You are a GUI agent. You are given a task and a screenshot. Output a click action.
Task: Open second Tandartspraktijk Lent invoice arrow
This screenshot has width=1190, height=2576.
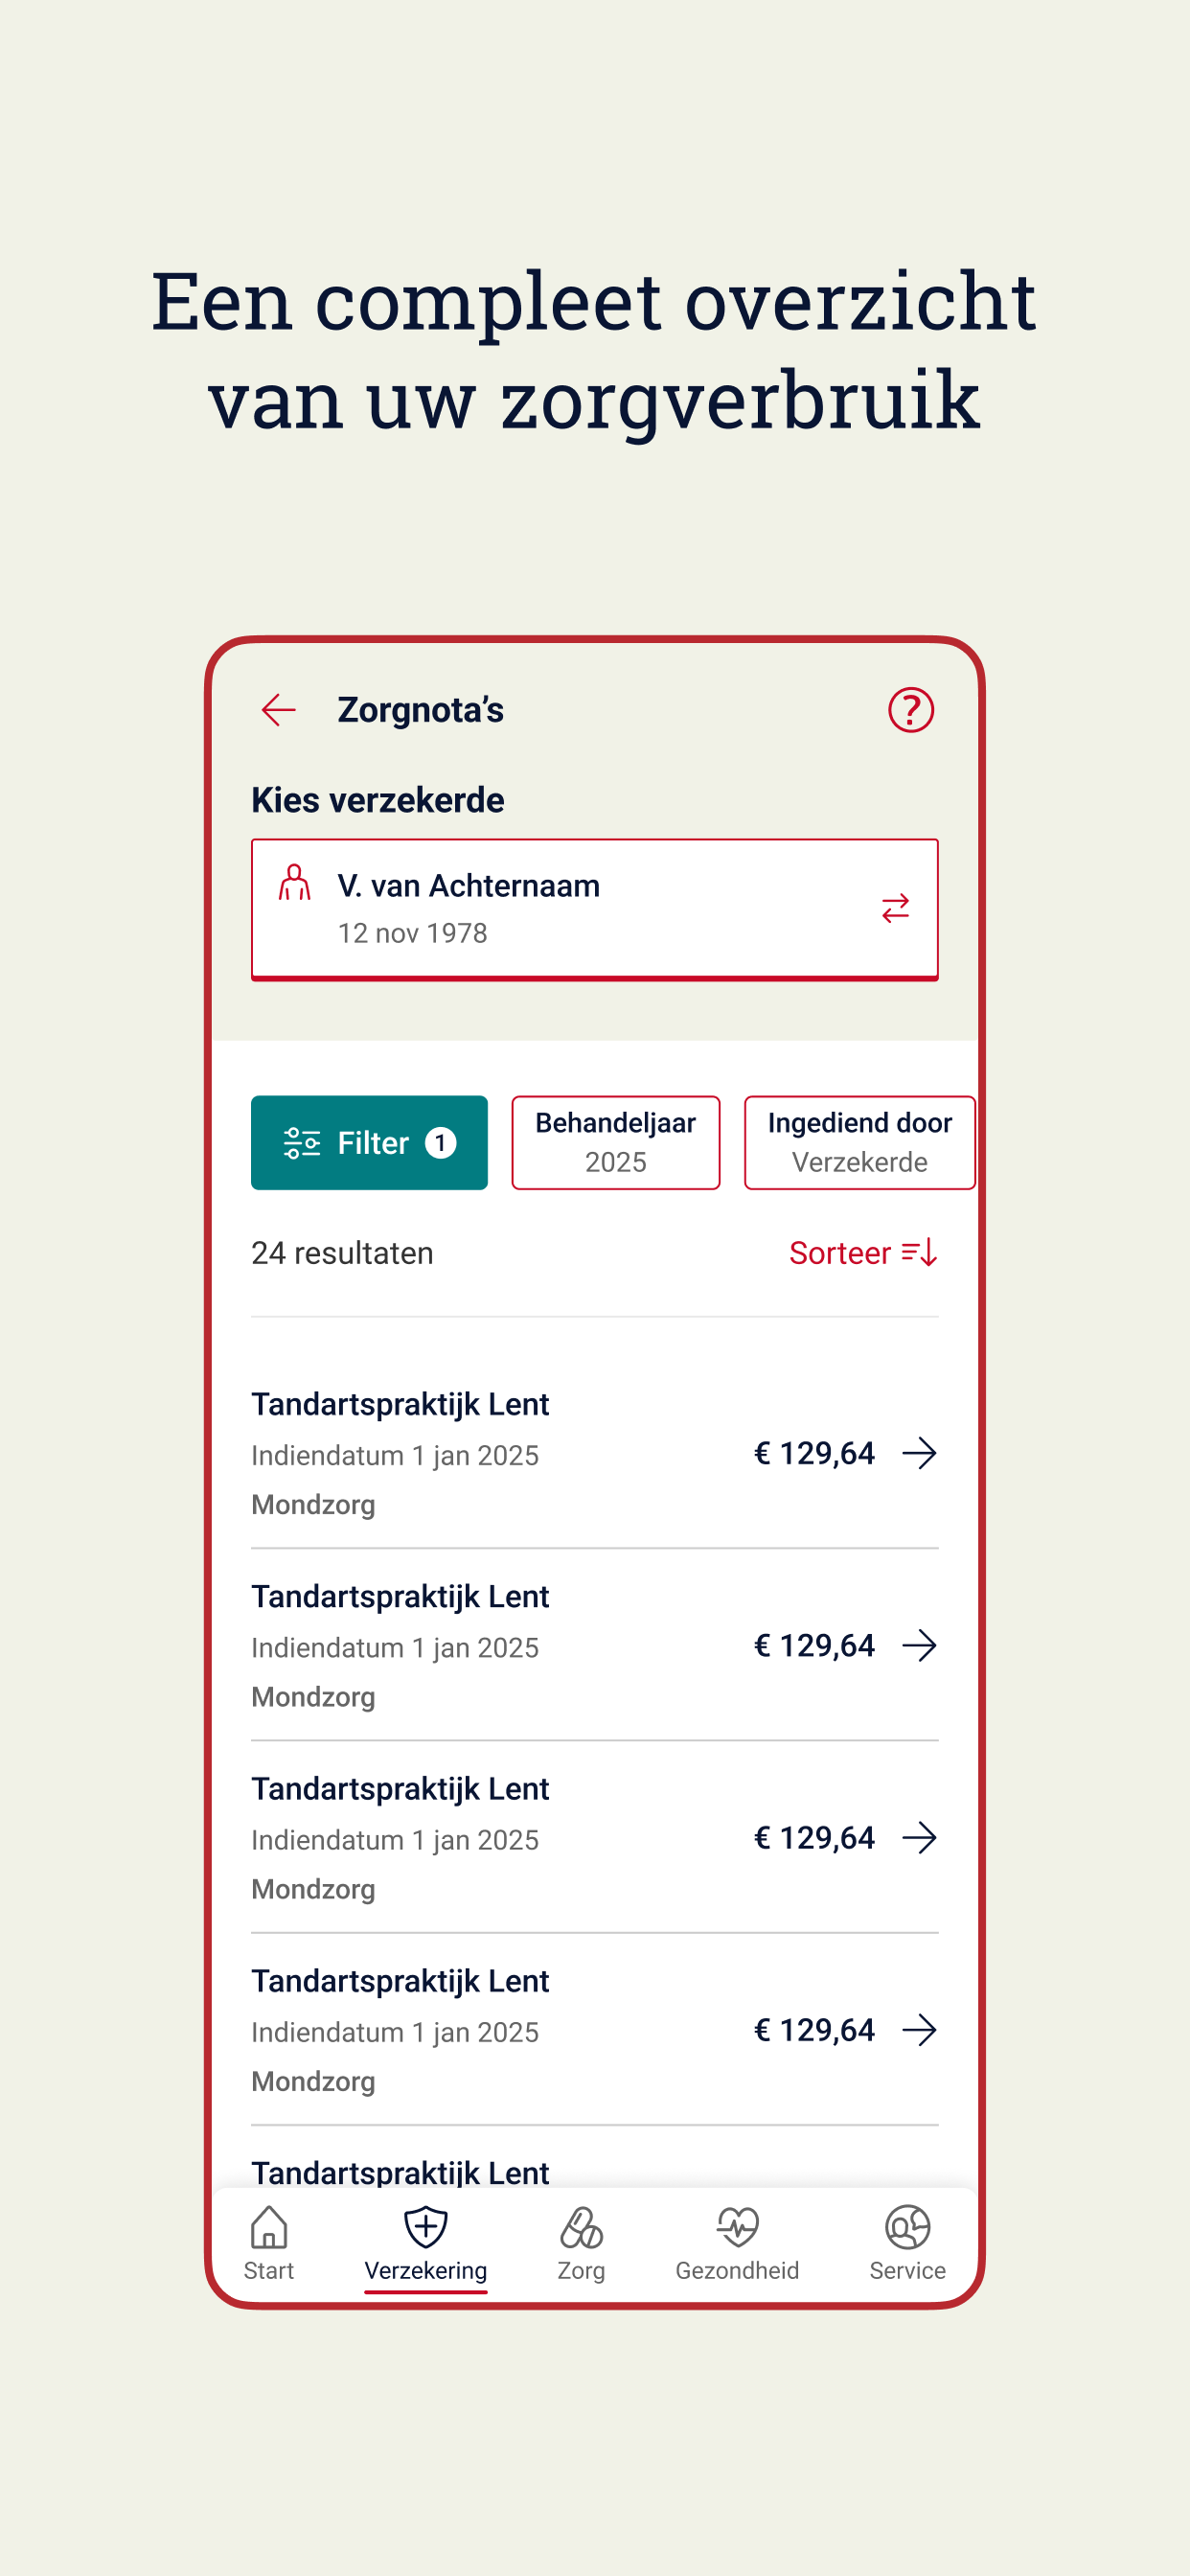coord(919,1645)
